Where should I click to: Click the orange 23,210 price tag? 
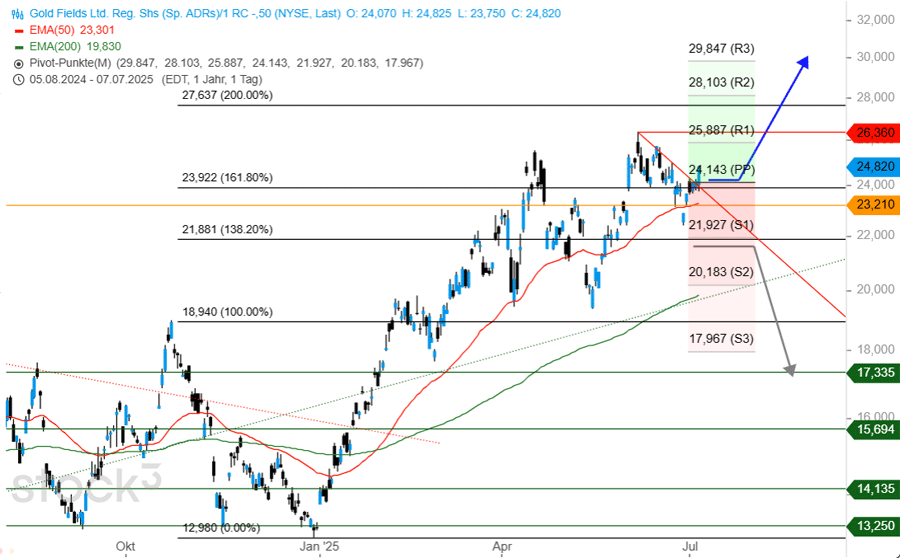(x=873, y=204)
